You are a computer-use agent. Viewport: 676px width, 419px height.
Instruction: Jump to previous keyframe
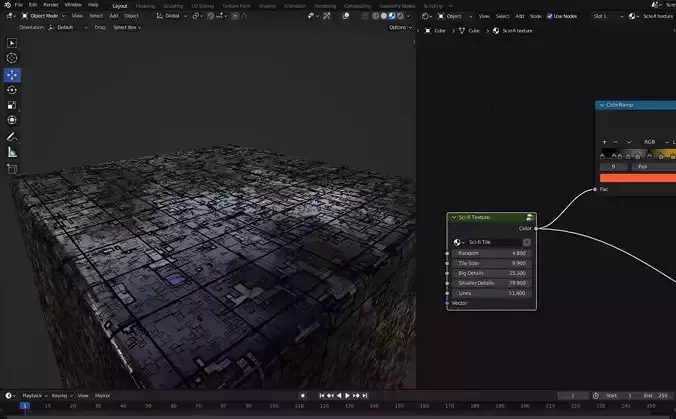pos(330,395)
